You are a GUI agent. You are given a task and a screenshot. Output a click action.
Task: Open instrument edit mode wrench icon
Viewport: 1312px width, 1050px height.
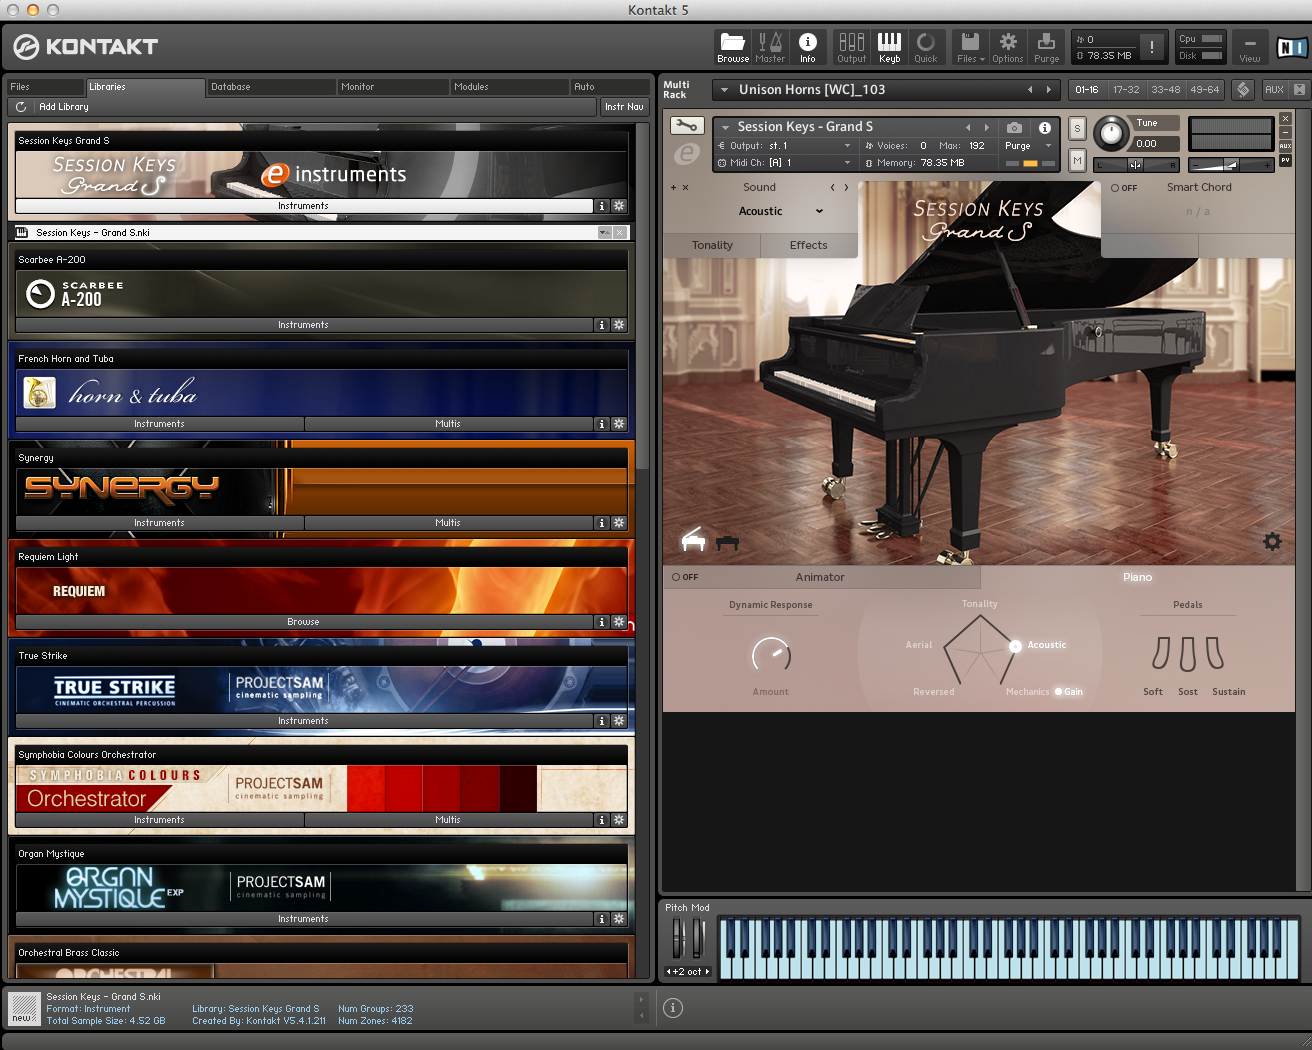point(686,126)
